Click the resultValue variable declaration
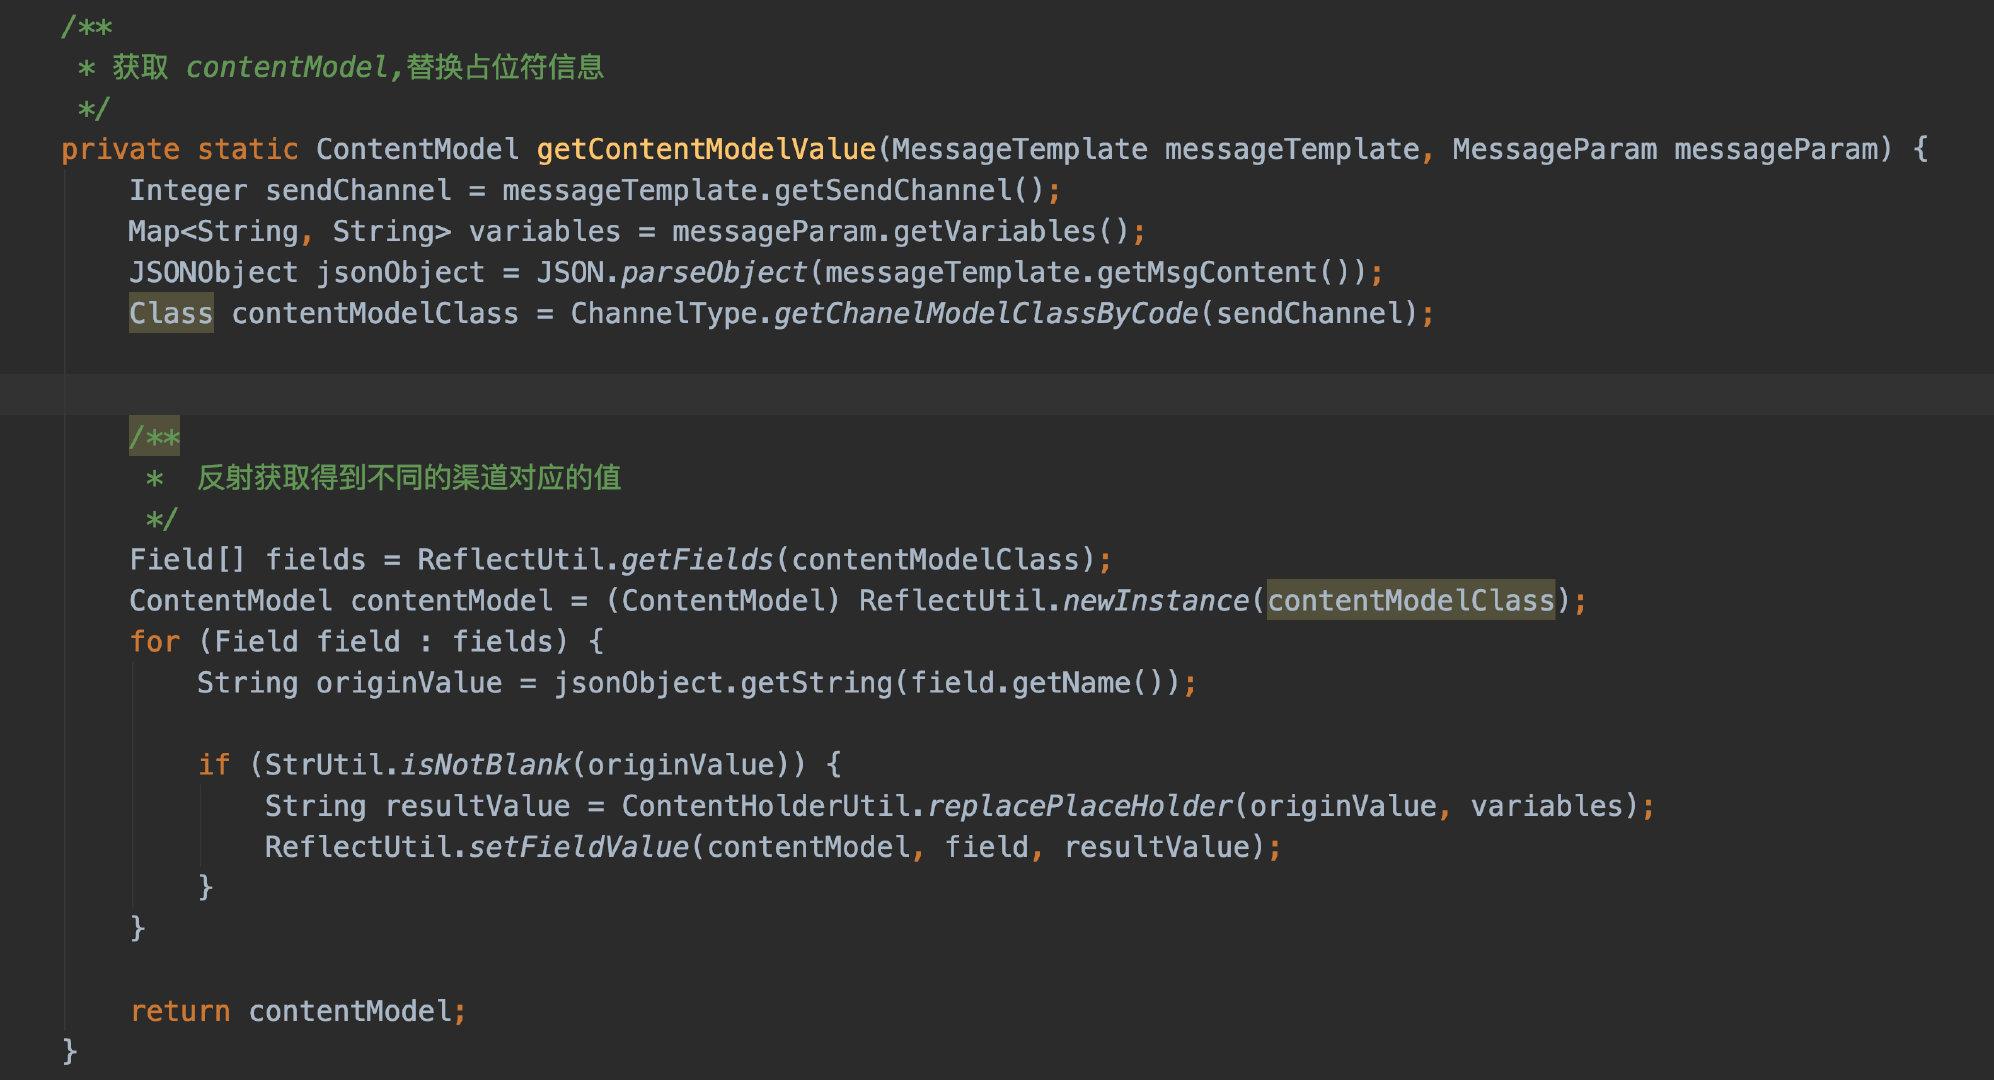1994x1080 pixels. tap(477, 806)
